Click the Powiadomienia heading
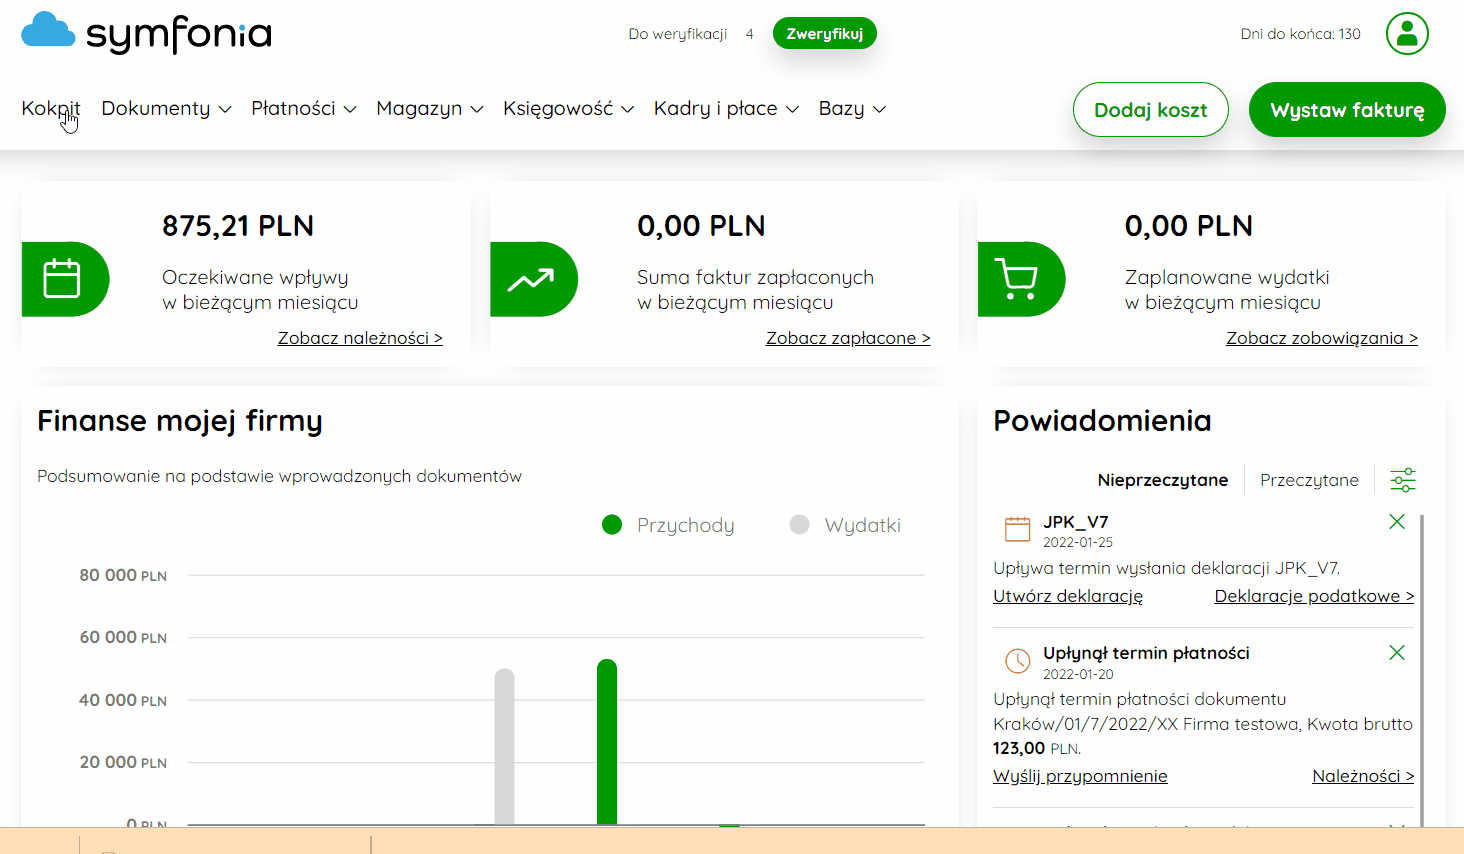This screenshot has height=854, width=1464. (x=1102, y=421)
